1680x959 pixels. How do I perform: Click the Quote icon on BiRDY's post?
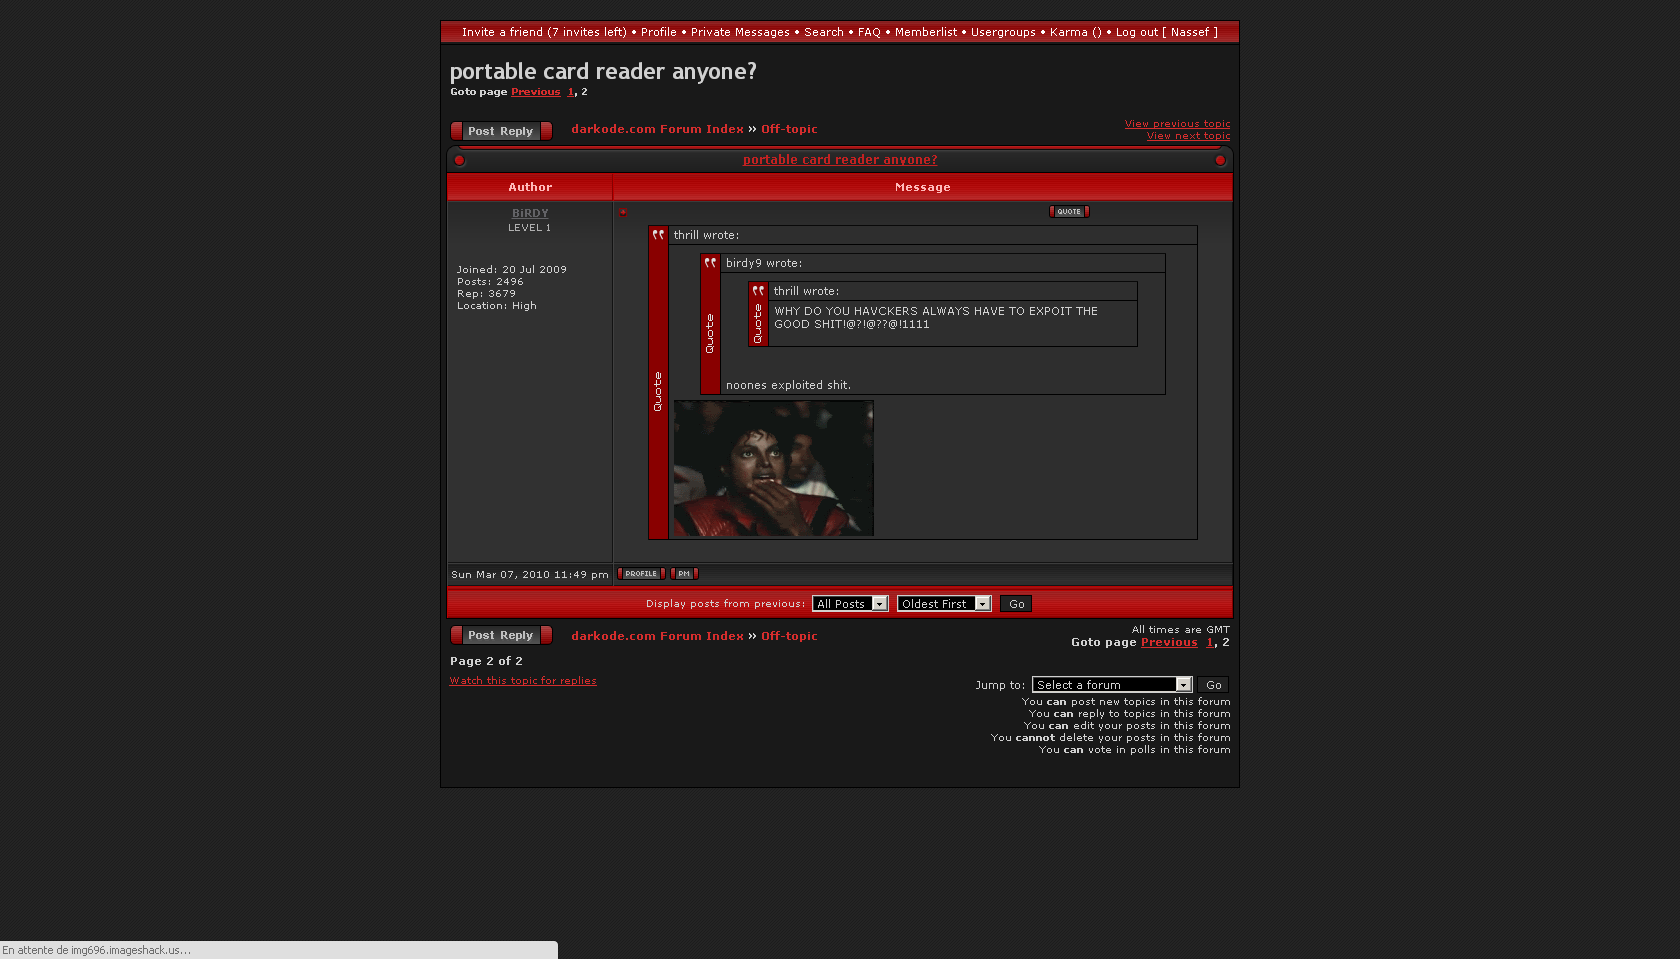coord(1068,212)
